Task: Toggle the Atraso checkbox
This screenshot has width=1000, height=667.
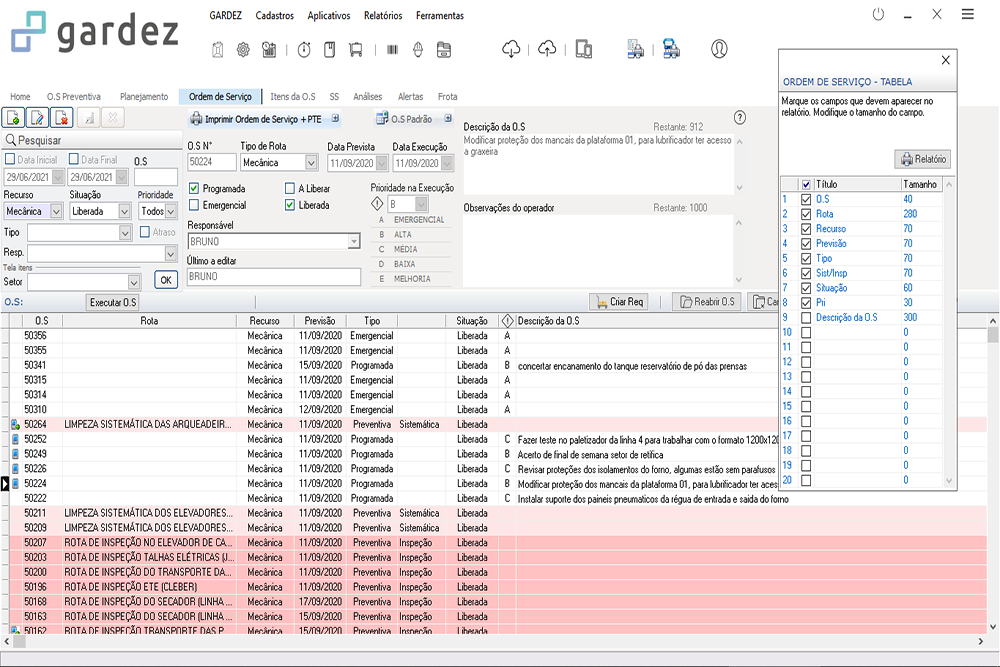Action: (x=145, y=232)
